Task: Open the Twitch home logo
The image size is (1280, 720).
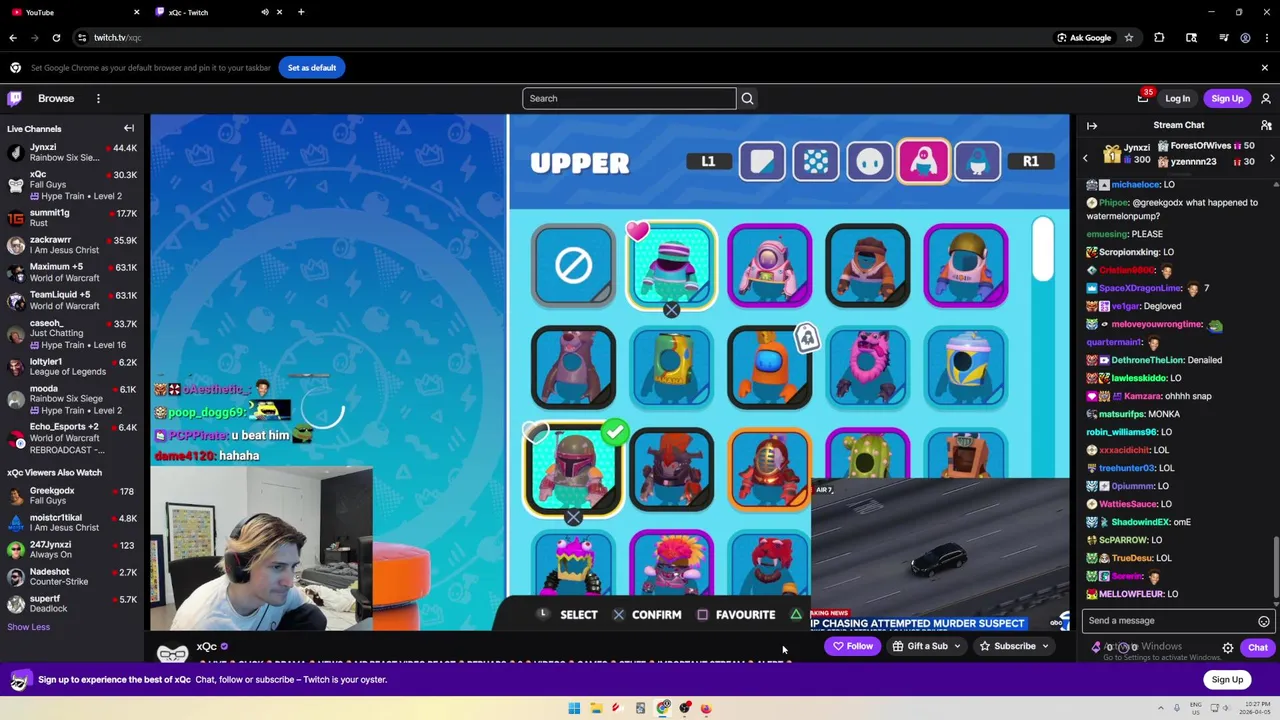Action: point(15,98)
